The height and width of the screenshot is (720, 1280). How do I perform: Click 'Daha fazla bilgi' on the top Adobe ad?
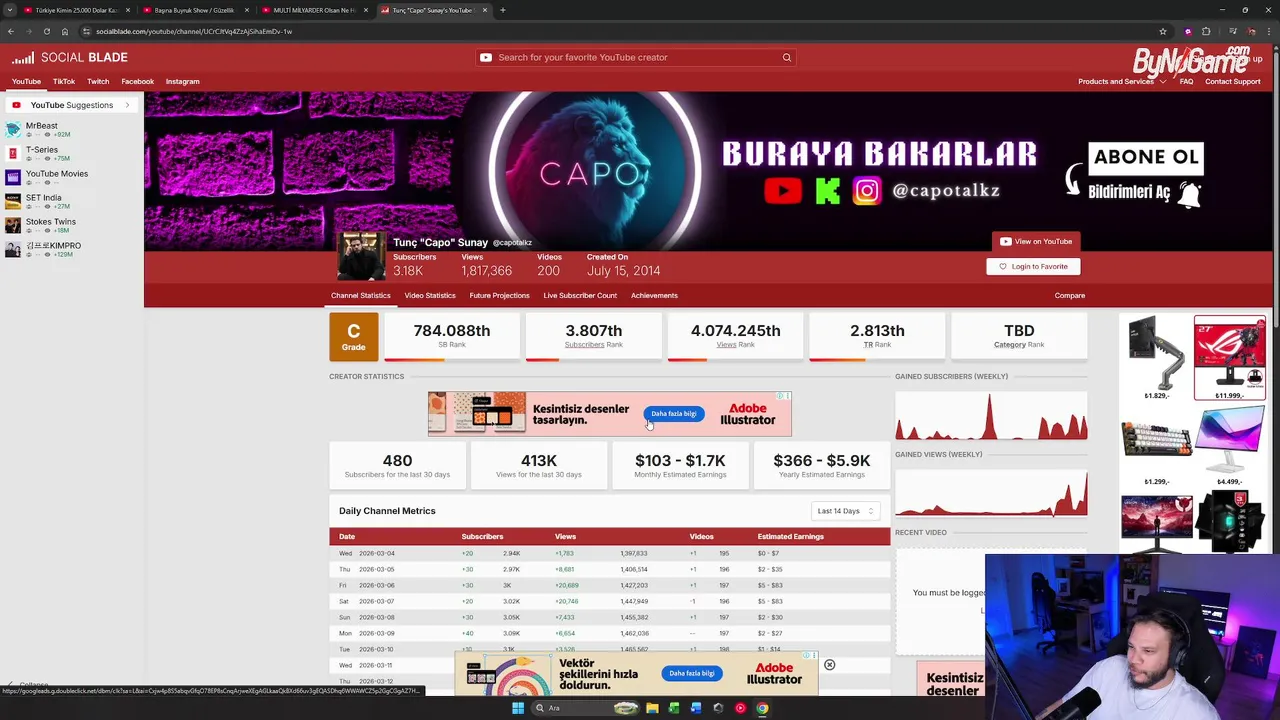[x=674, y=414]
